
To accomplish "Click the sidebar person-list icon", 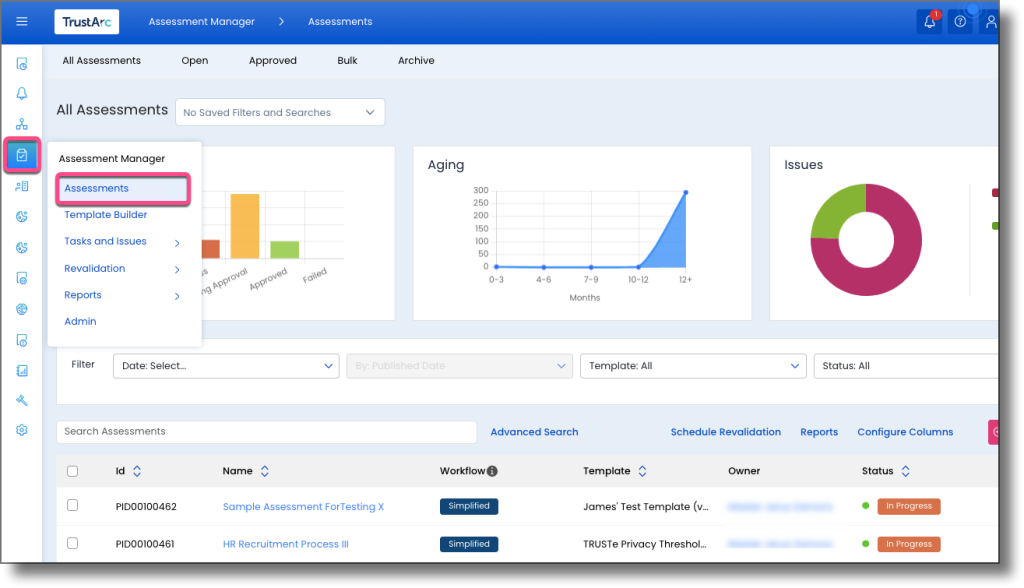I will click(x=22, y=186).
